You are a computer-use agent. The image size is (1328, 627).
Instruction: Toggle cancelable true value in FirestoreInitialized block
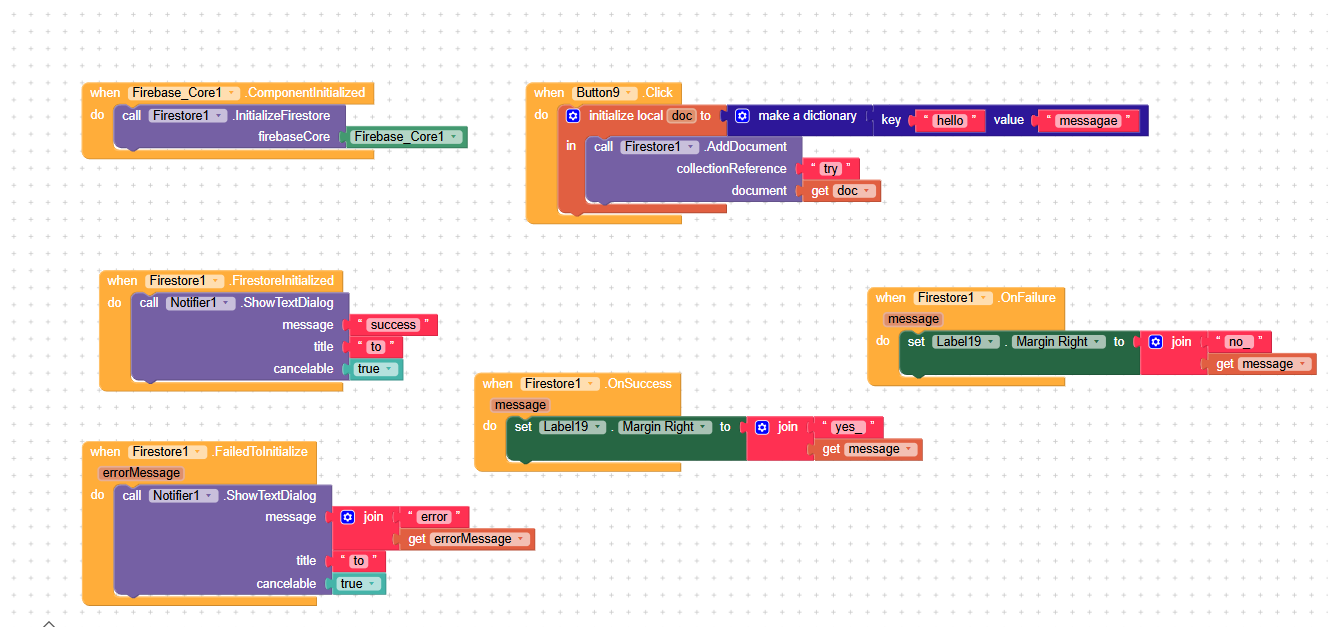point(377,369)
